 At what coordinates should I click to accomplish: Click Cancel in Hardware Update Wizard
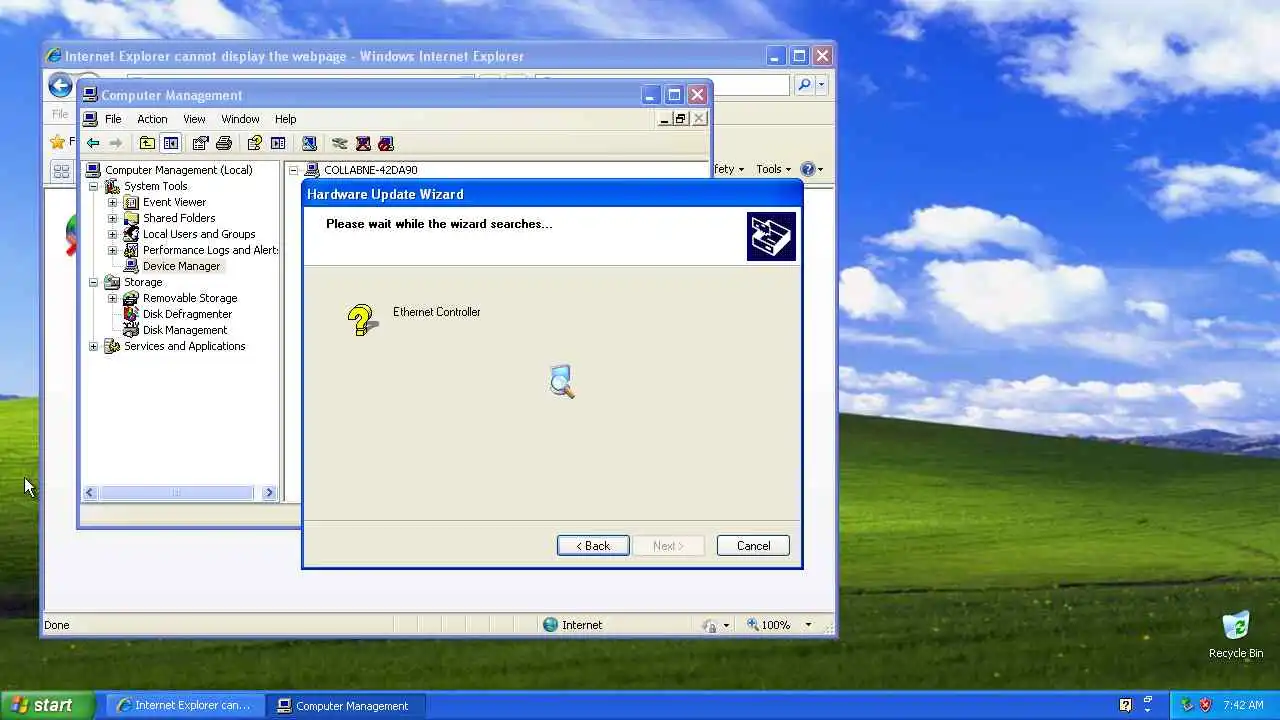pyautogui.click(x=753, y=546)
